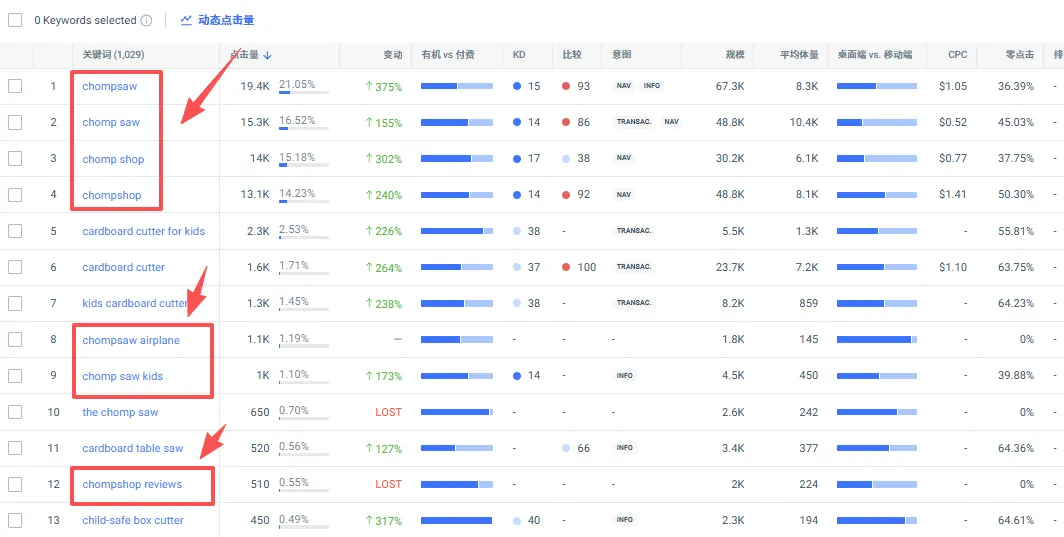Sort by CPC column header
The image size is (1064, 537).
point(957,55)
